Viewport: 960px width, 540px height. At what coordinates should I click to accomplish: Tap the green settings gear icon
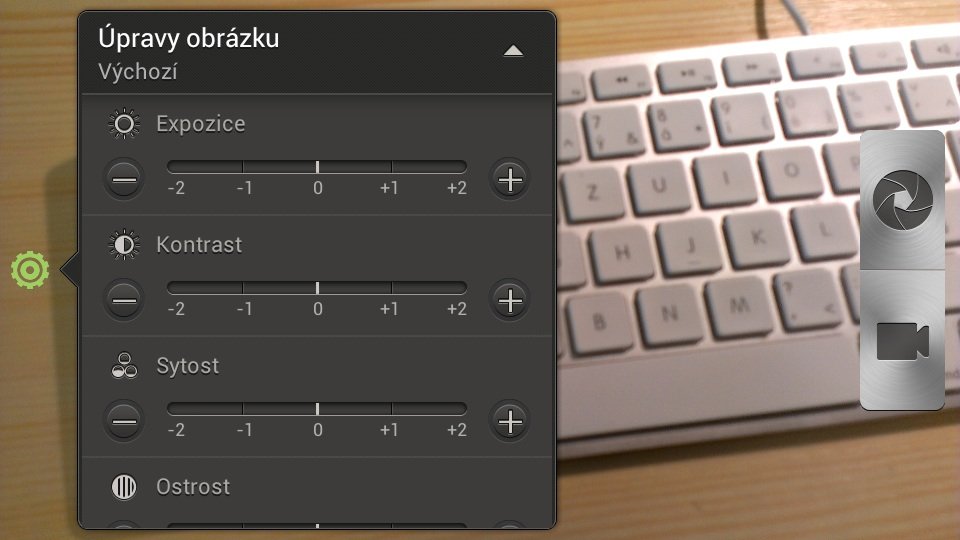coord(29,269)
